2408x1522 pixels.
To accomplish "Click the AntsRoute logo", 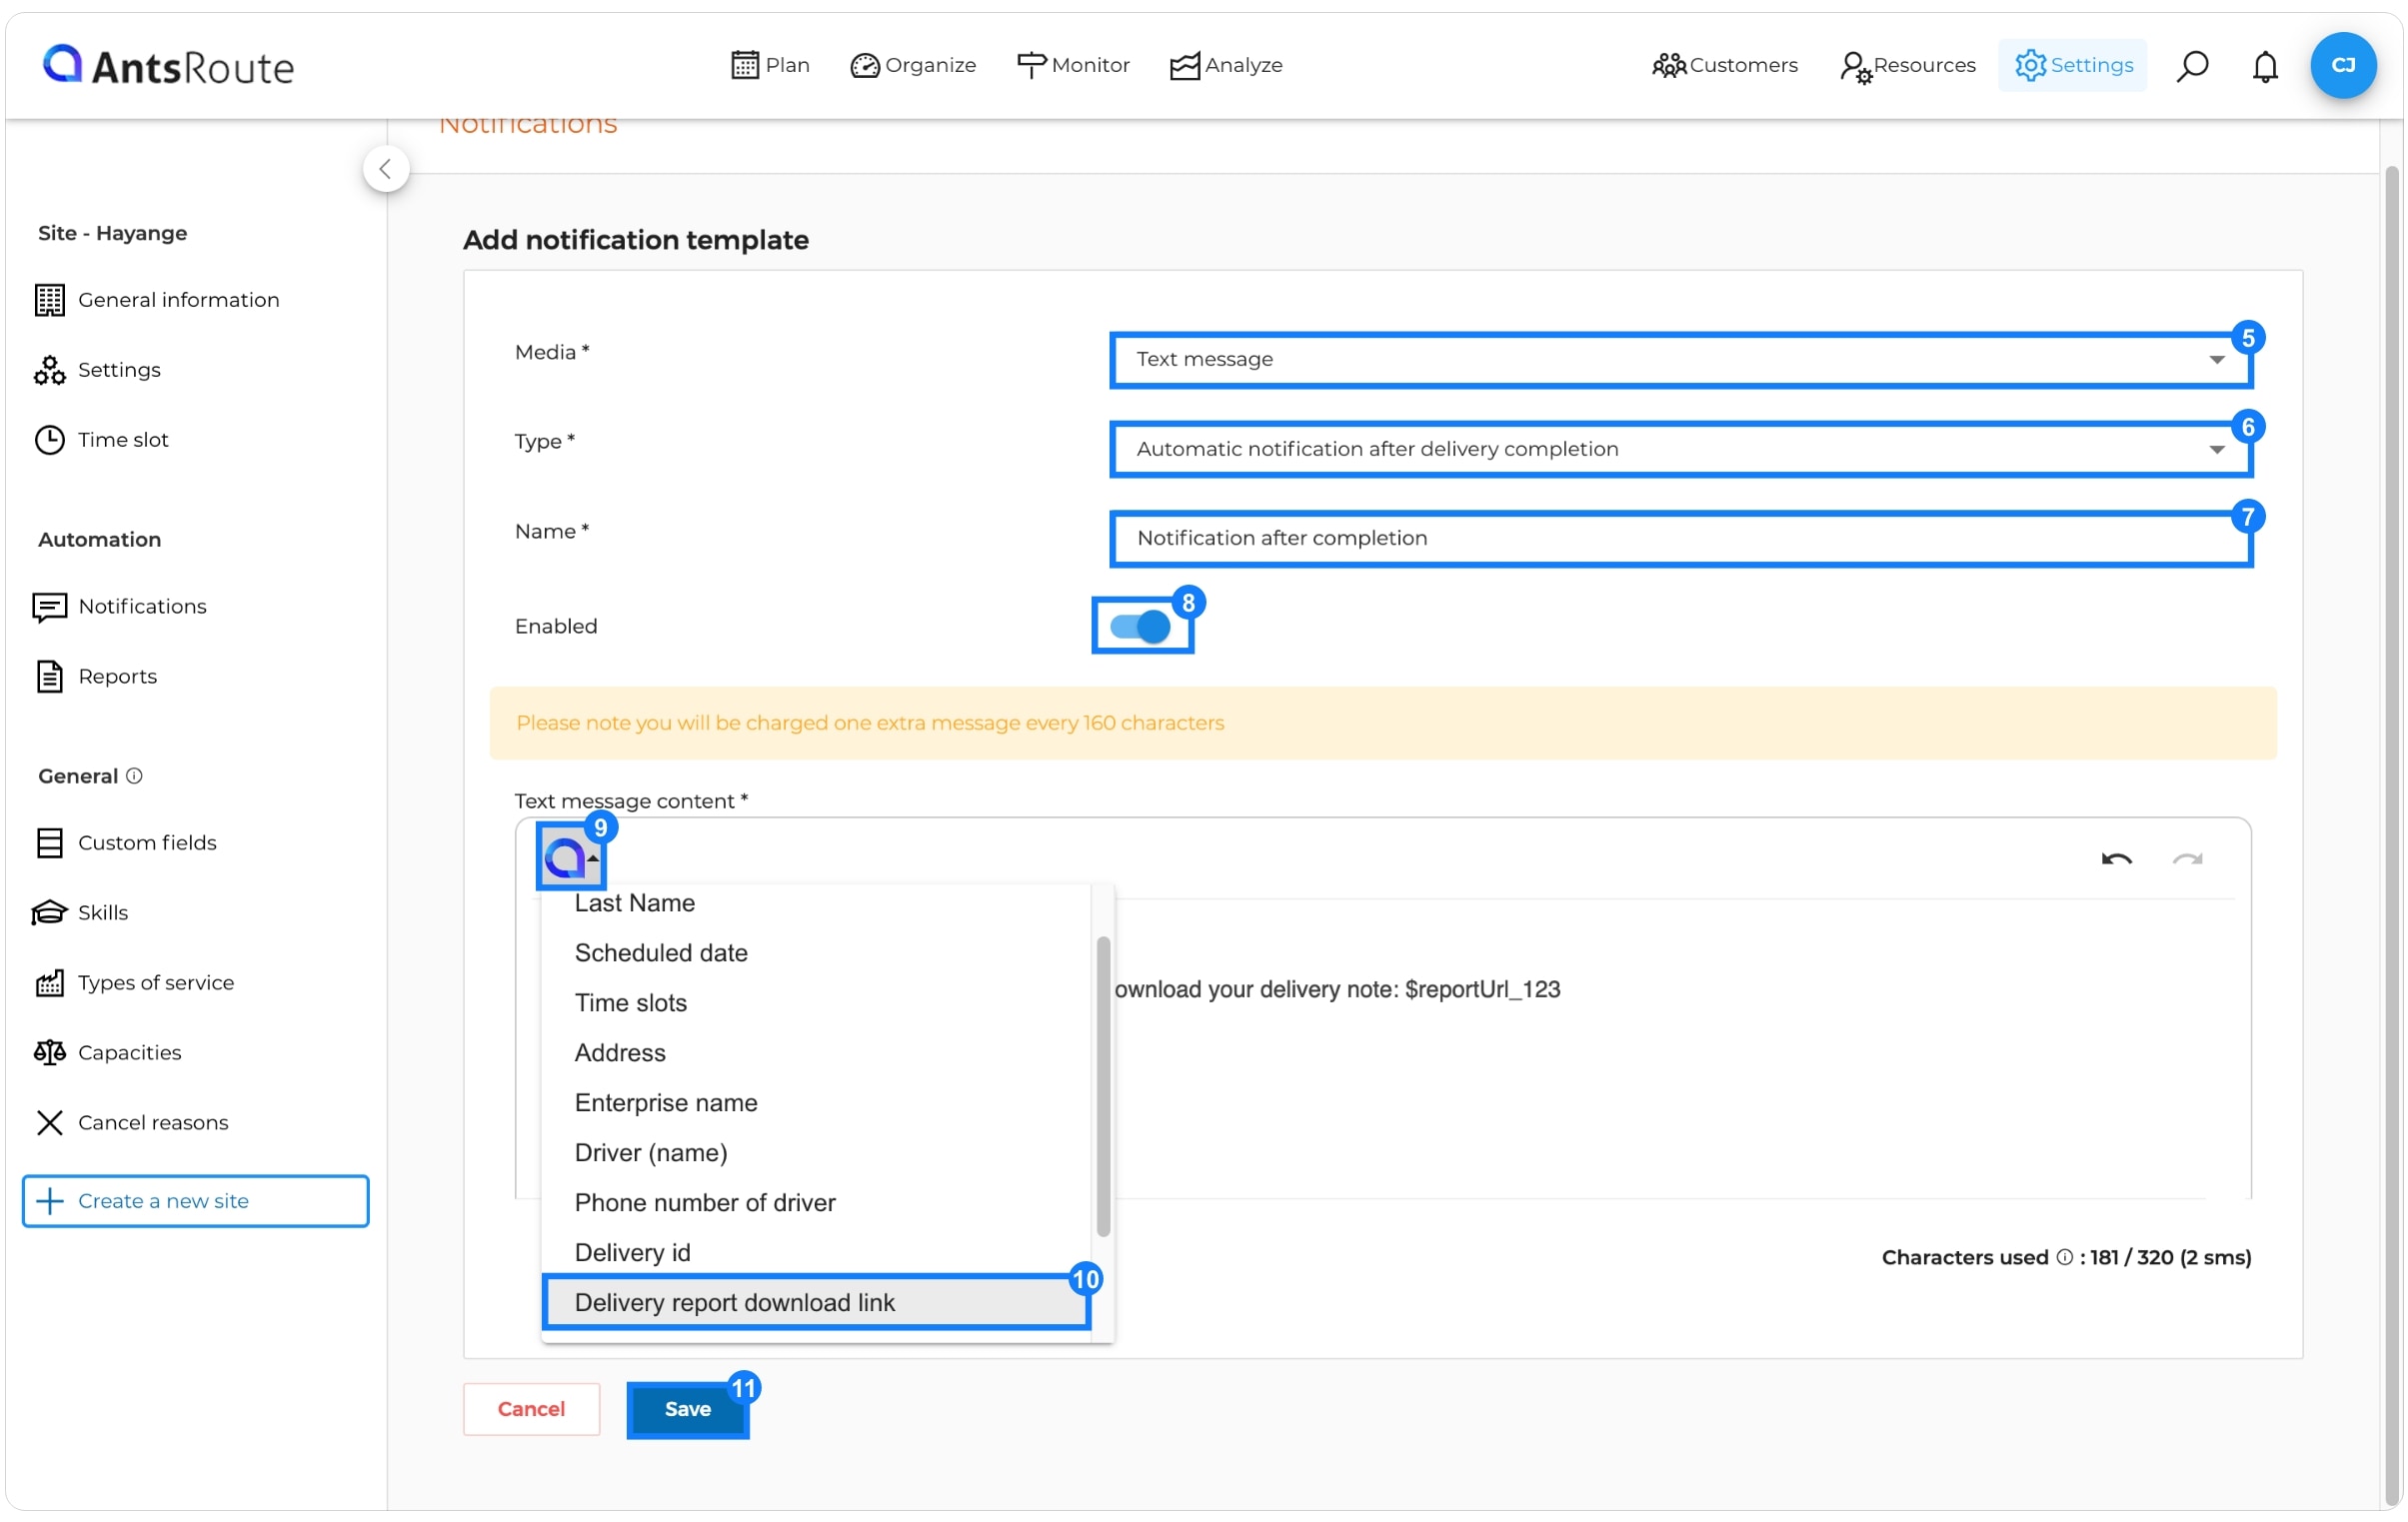I will (x=168, y=66).
